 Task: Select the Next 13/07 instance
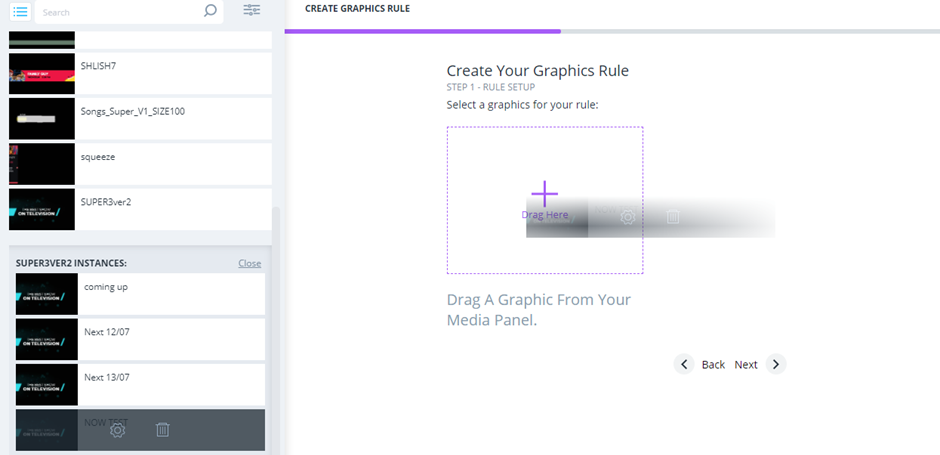(140, 385)
